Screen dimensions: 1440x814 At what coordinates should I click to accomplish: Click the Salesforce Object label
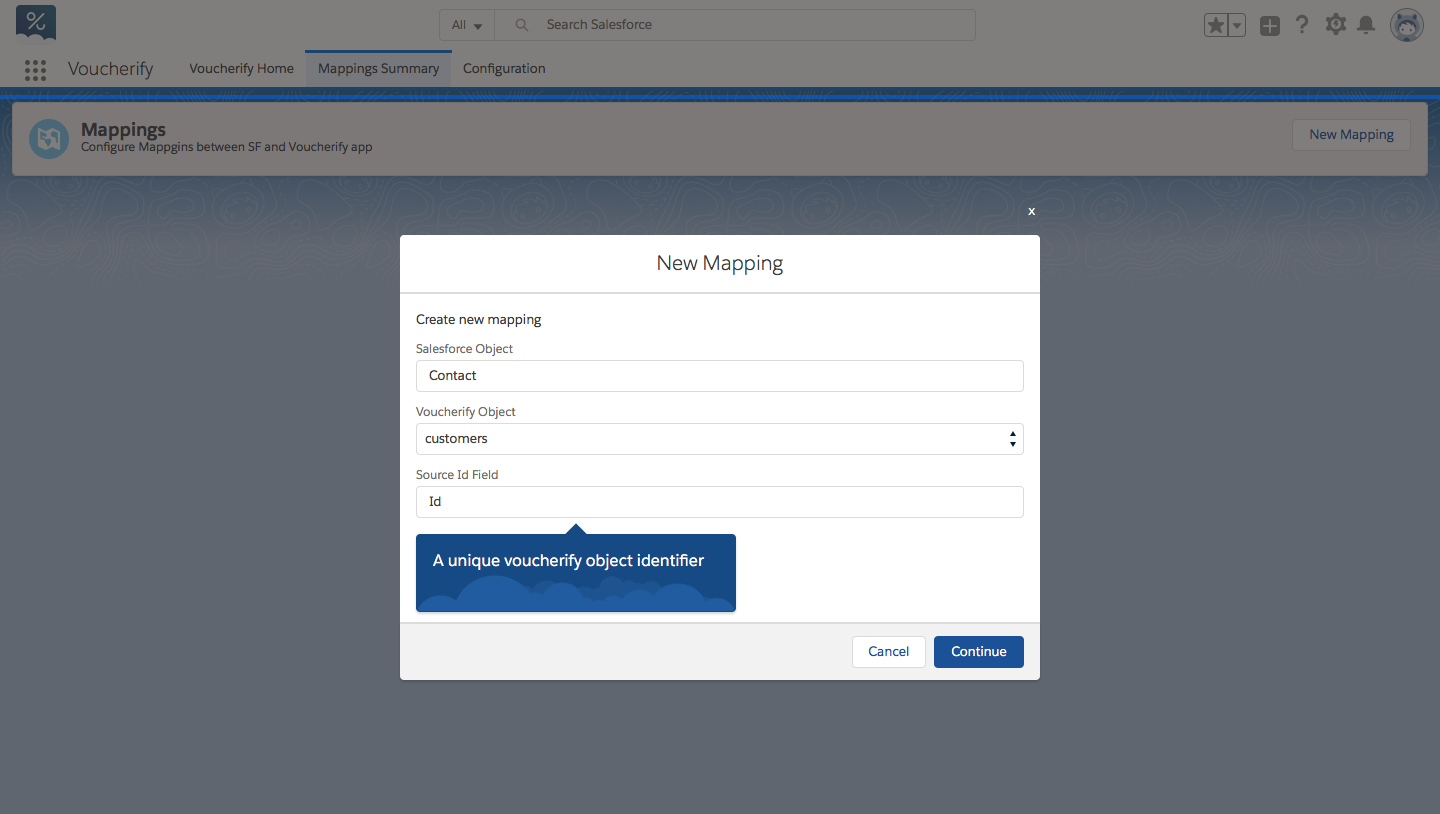[x=464, y=349]
